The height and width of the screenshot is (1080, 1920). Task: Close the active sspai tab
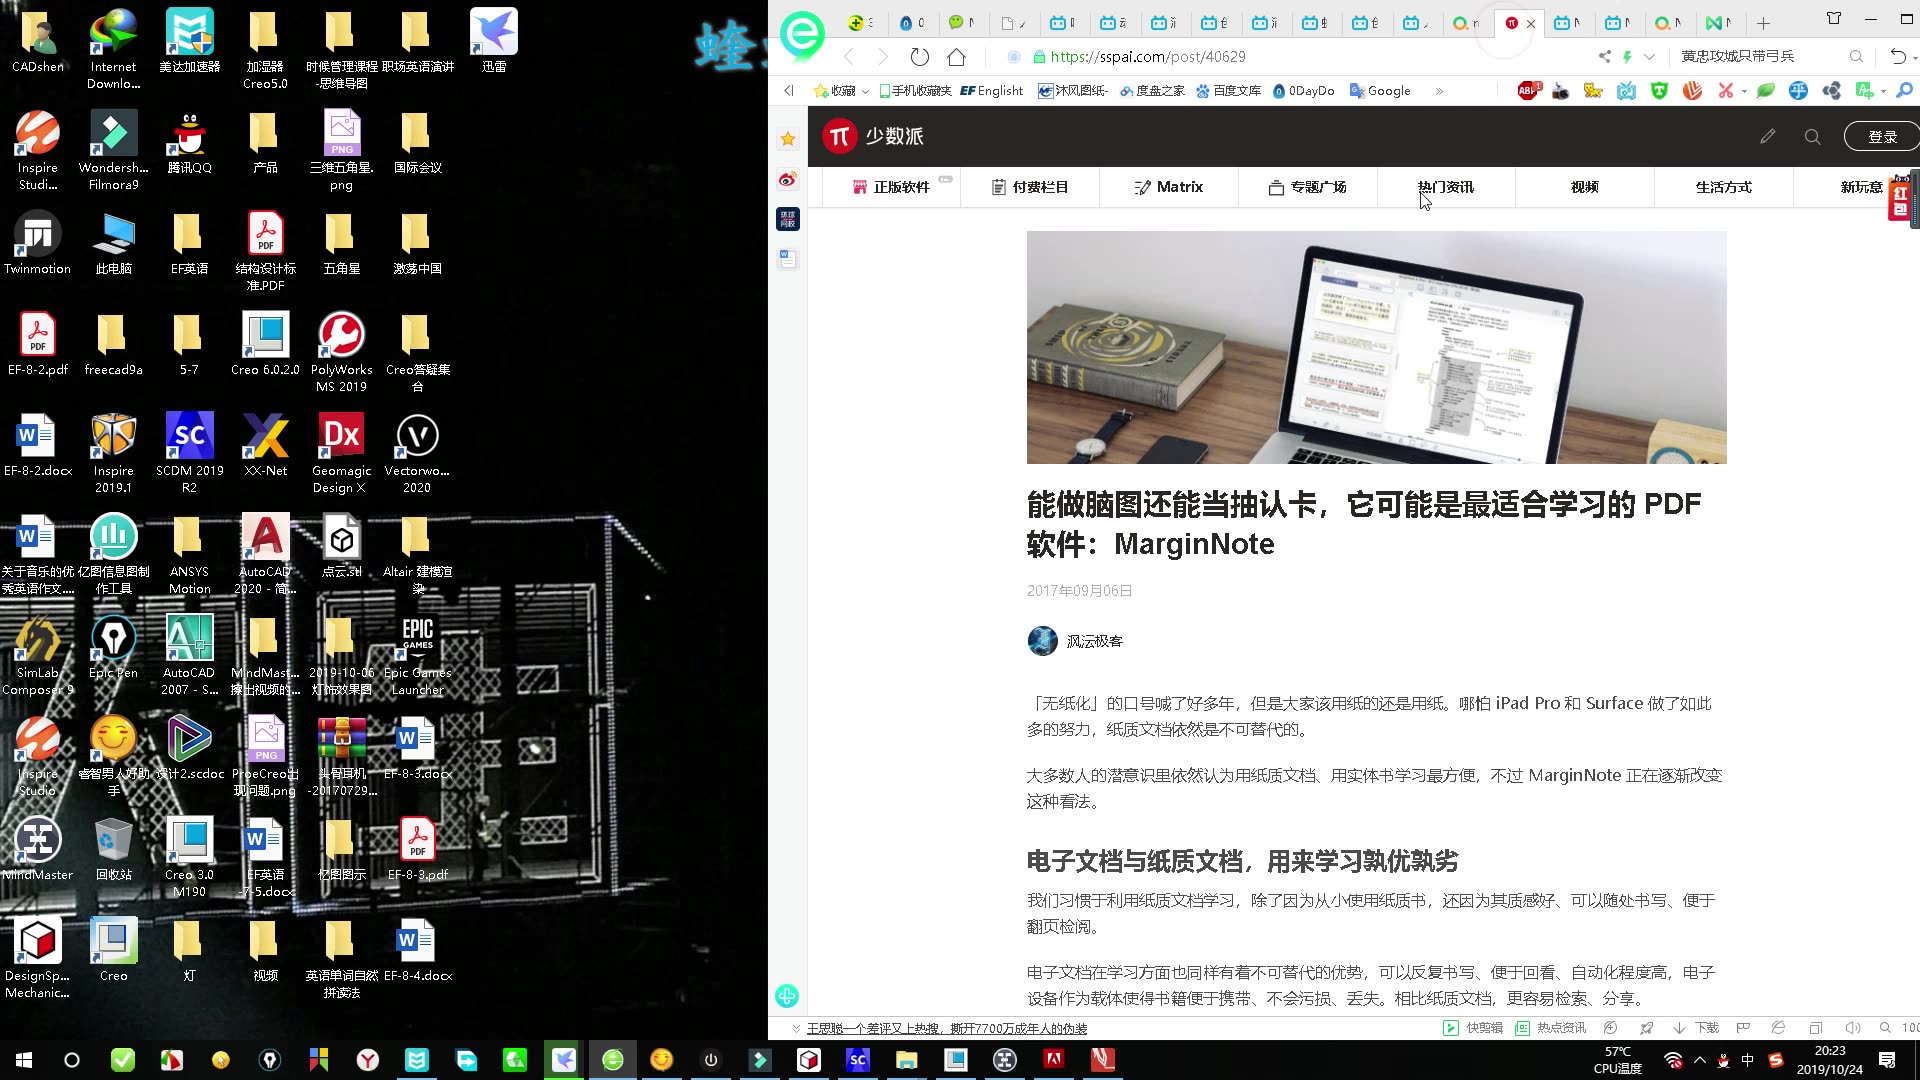click(x=1530, y=23)
